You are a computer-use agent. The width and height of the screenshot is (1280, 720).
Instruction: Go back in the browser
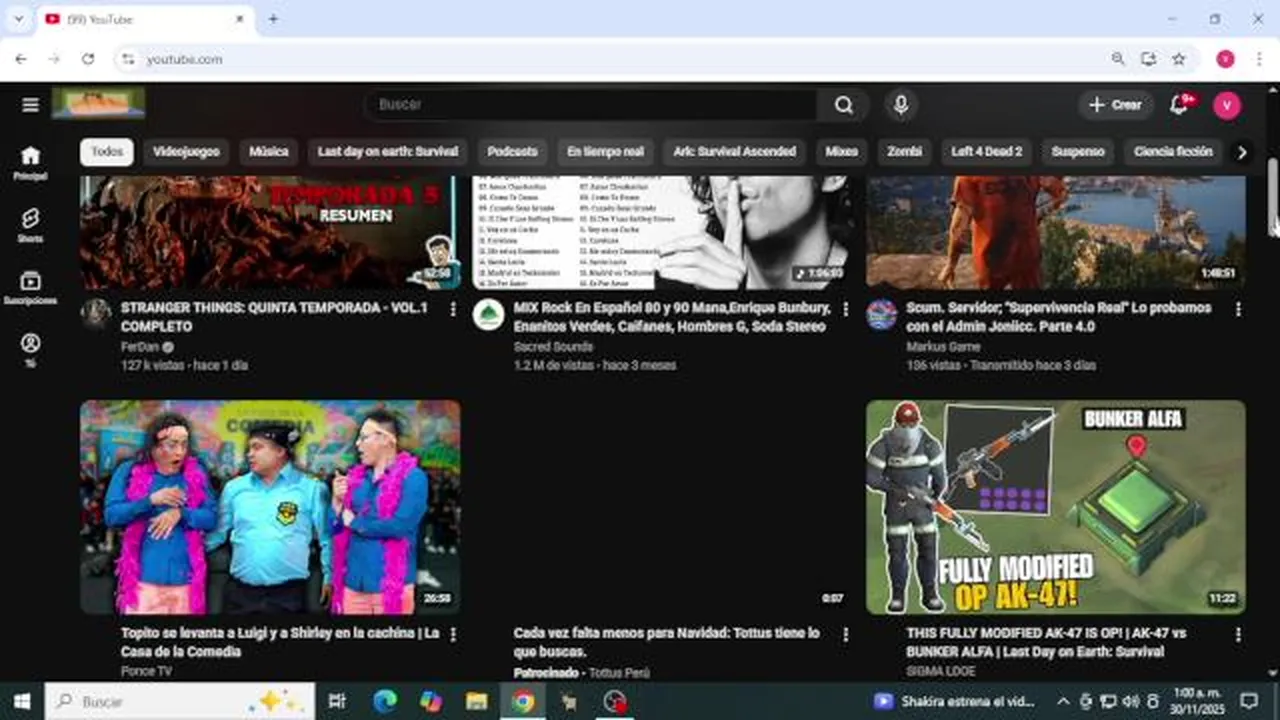point(21,59)
